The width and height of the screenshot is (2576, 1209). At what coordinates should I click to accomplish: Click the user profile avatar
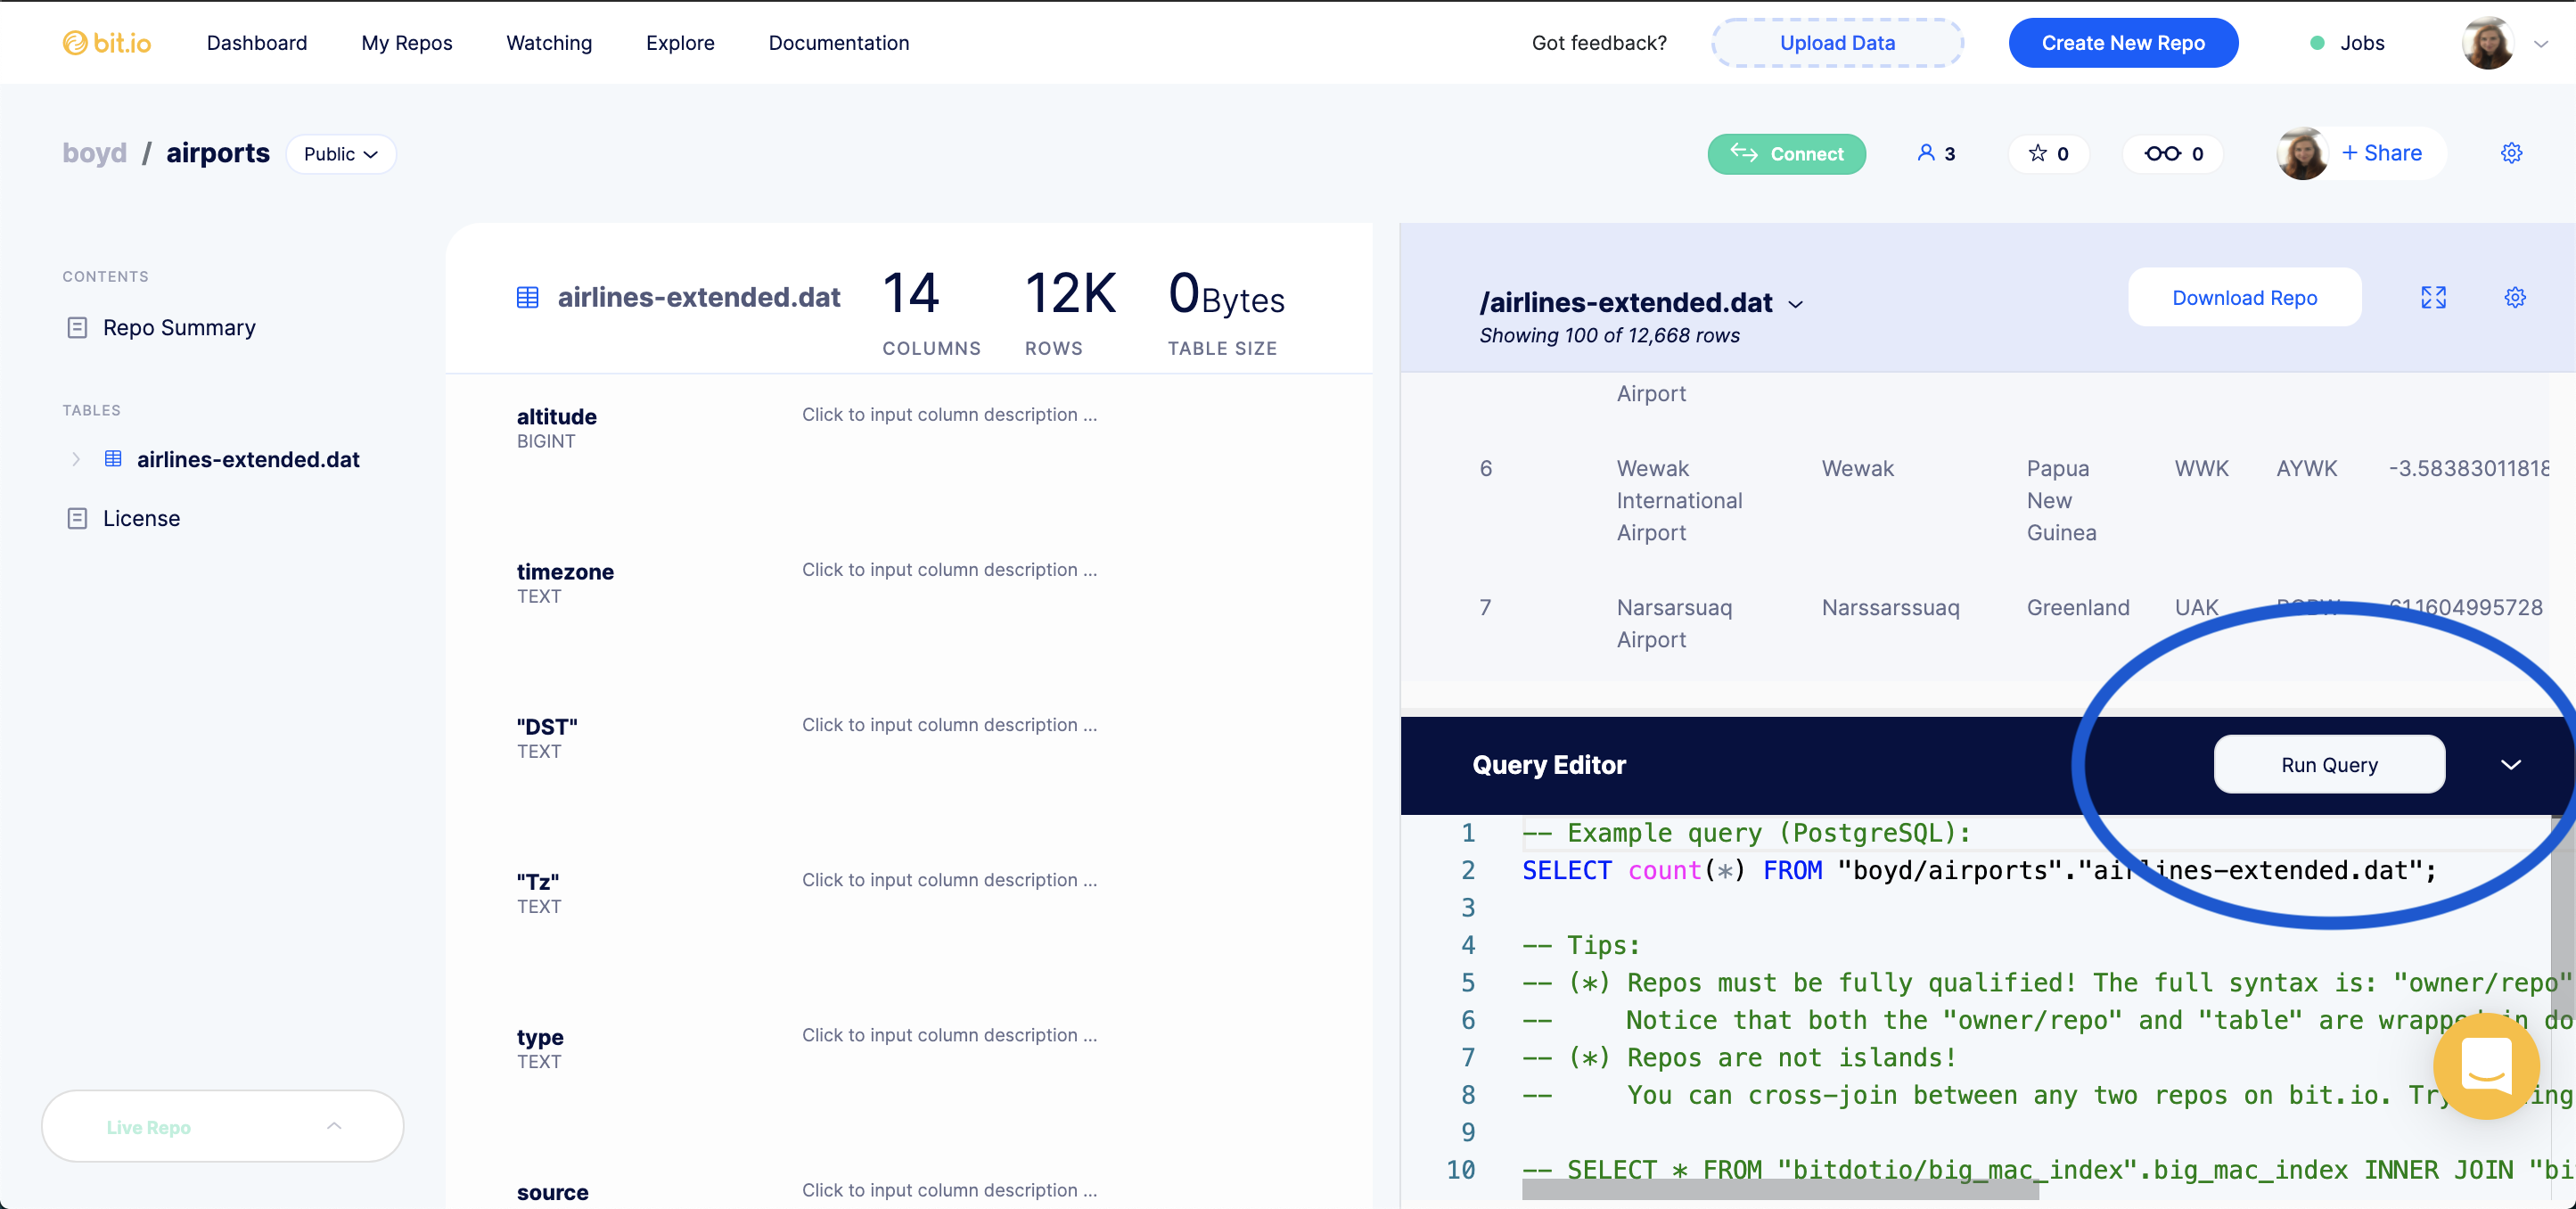[2487, 43]
